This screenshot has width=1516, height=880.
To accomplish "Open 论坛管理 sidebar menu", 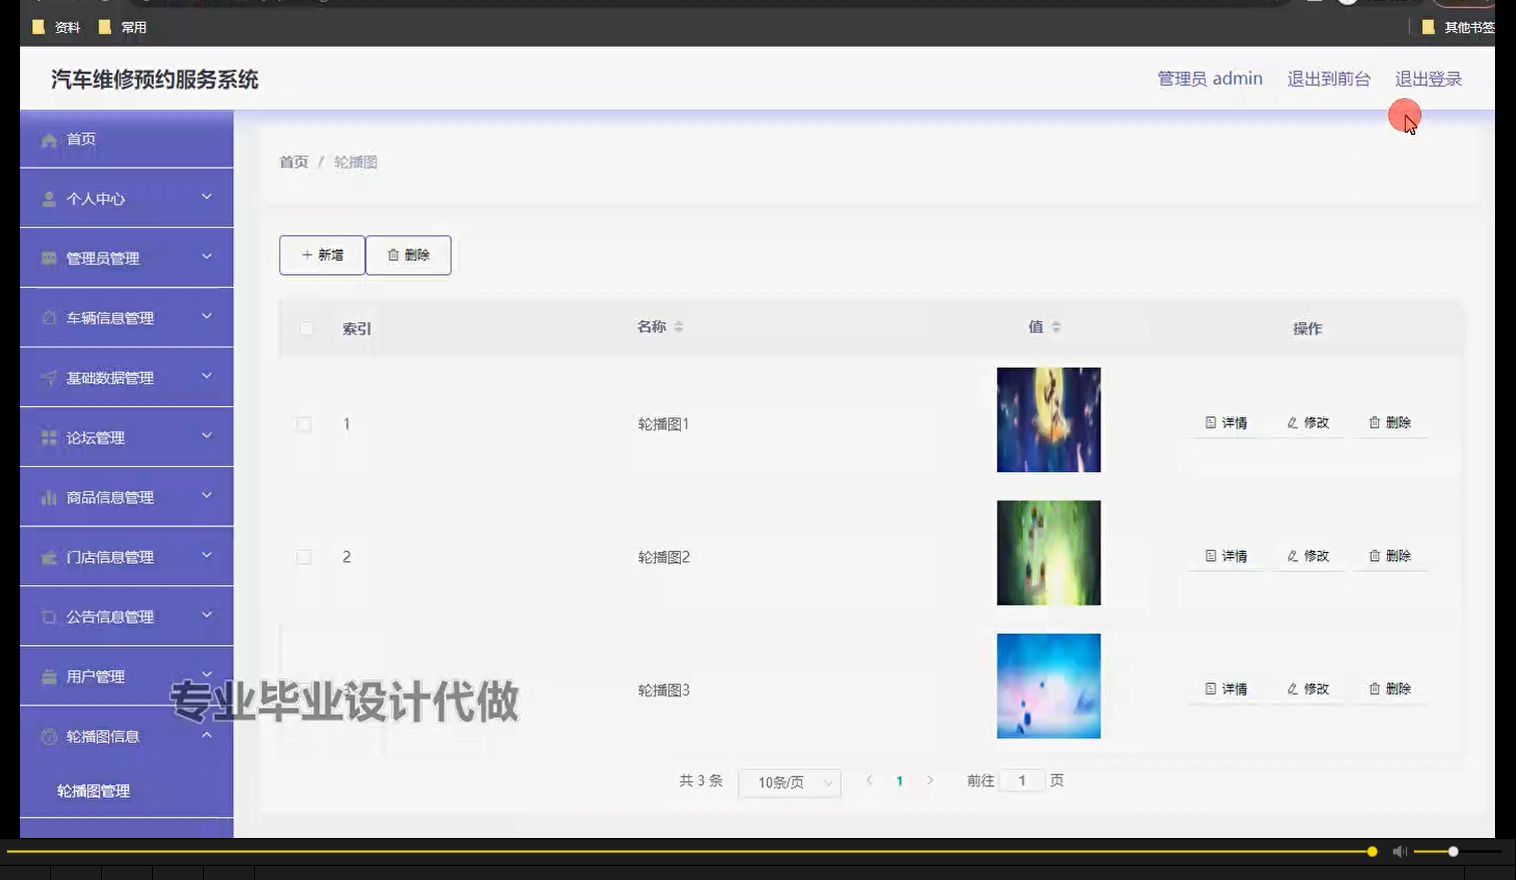I will pos(127,437).
